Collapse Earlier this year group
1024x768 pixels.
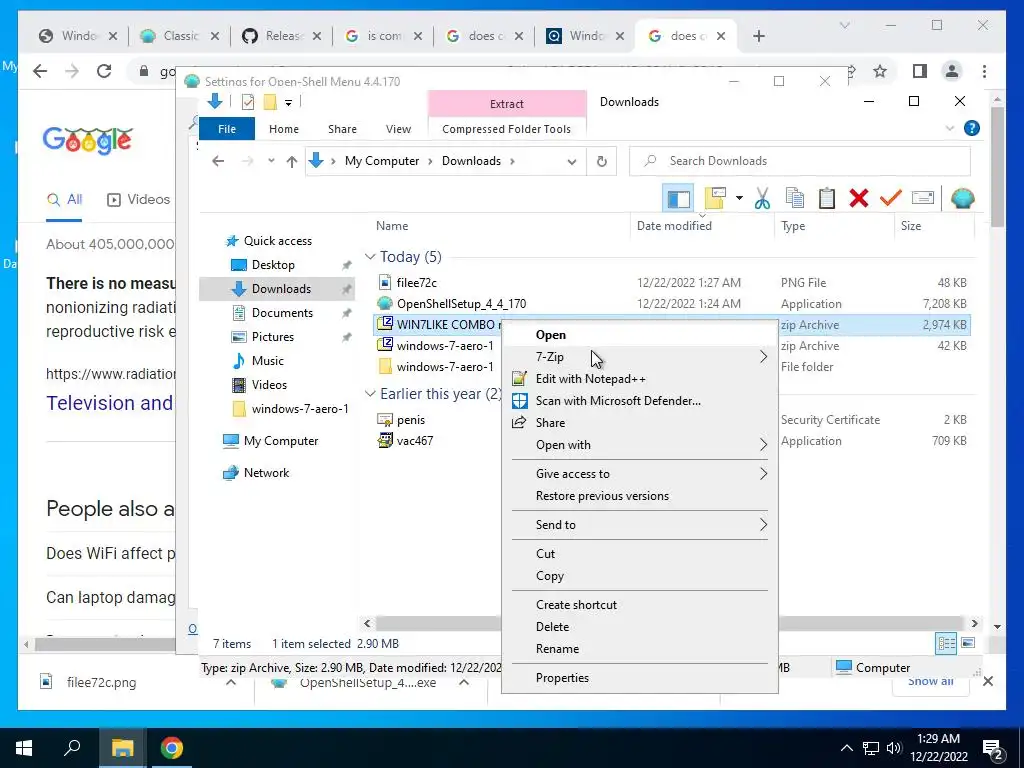[370, 394]
